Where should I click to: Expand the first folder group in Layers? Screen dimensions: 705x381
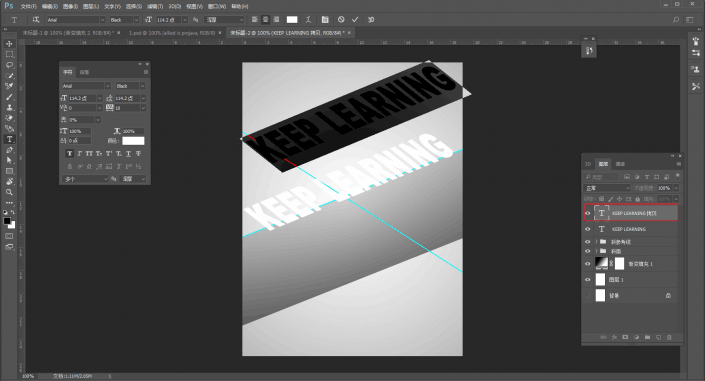coord(596,242)
